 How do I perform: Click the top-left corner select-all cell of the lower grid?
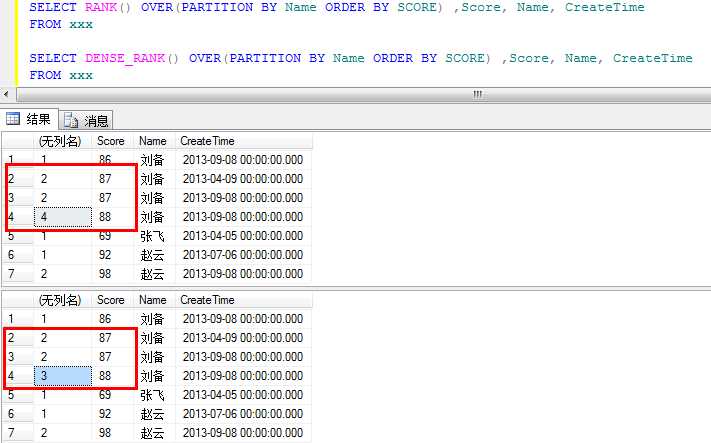tap(18, 300)
